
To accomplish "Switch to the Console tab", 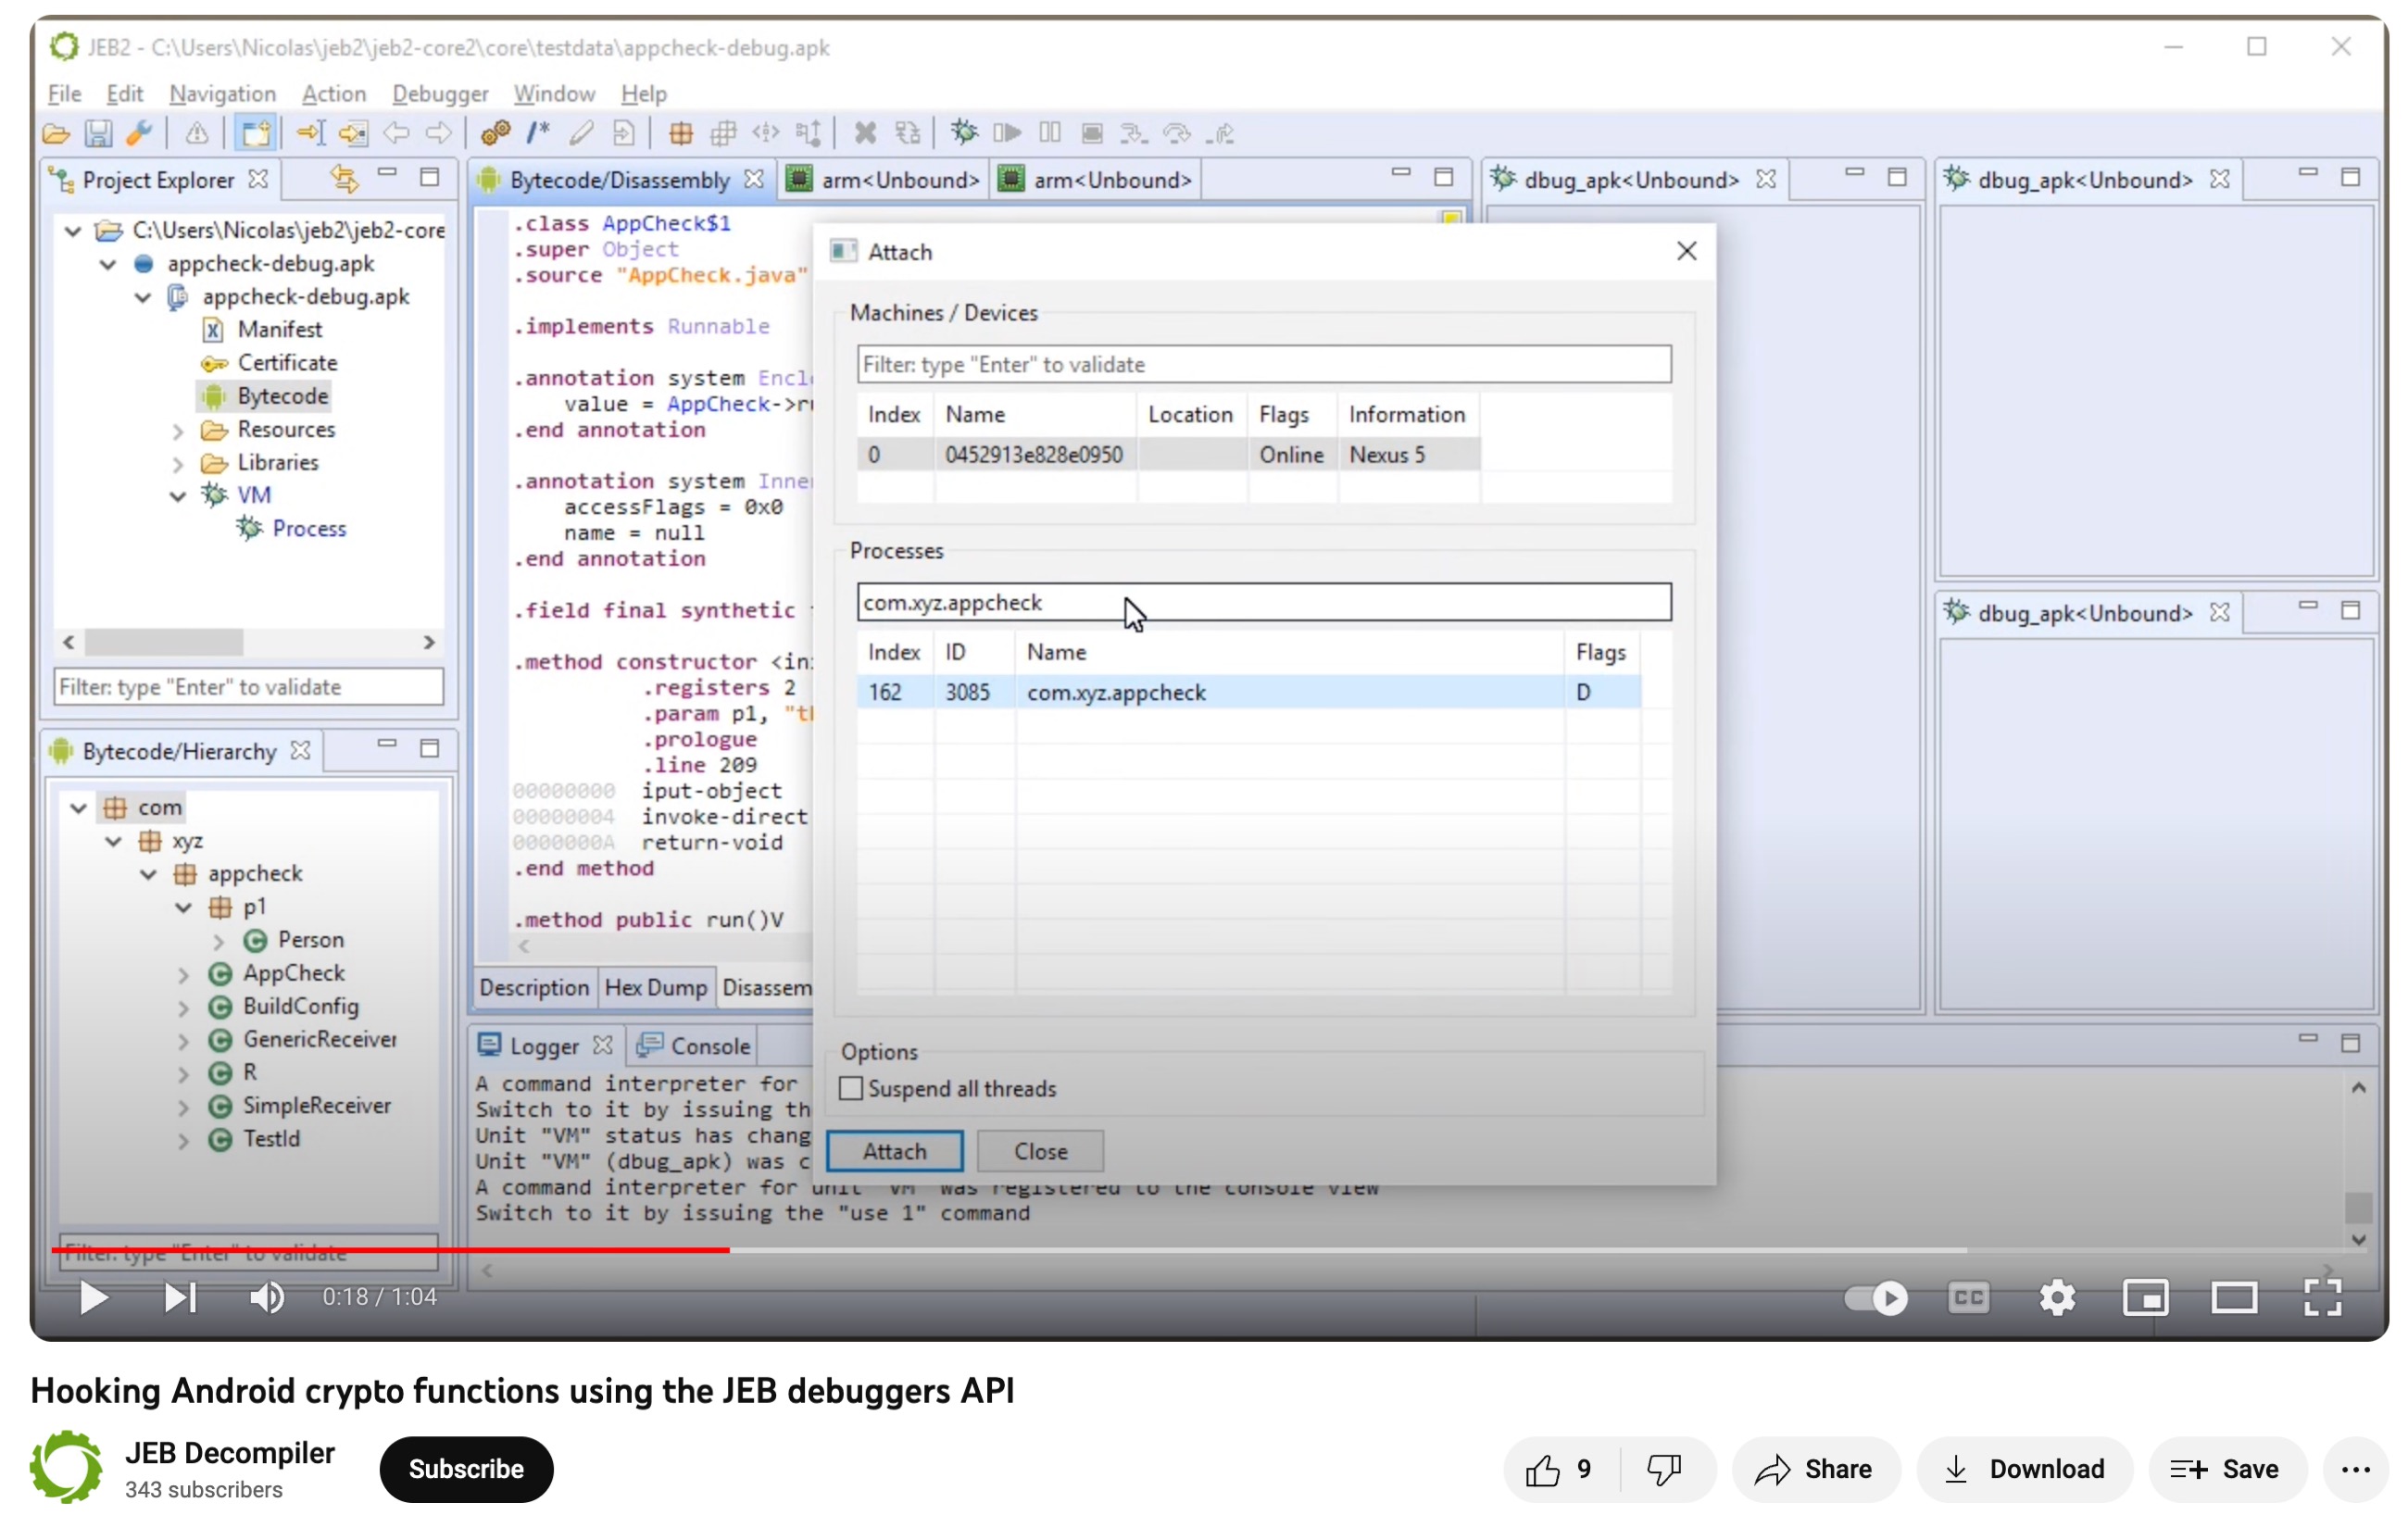I will point(695,1046).
